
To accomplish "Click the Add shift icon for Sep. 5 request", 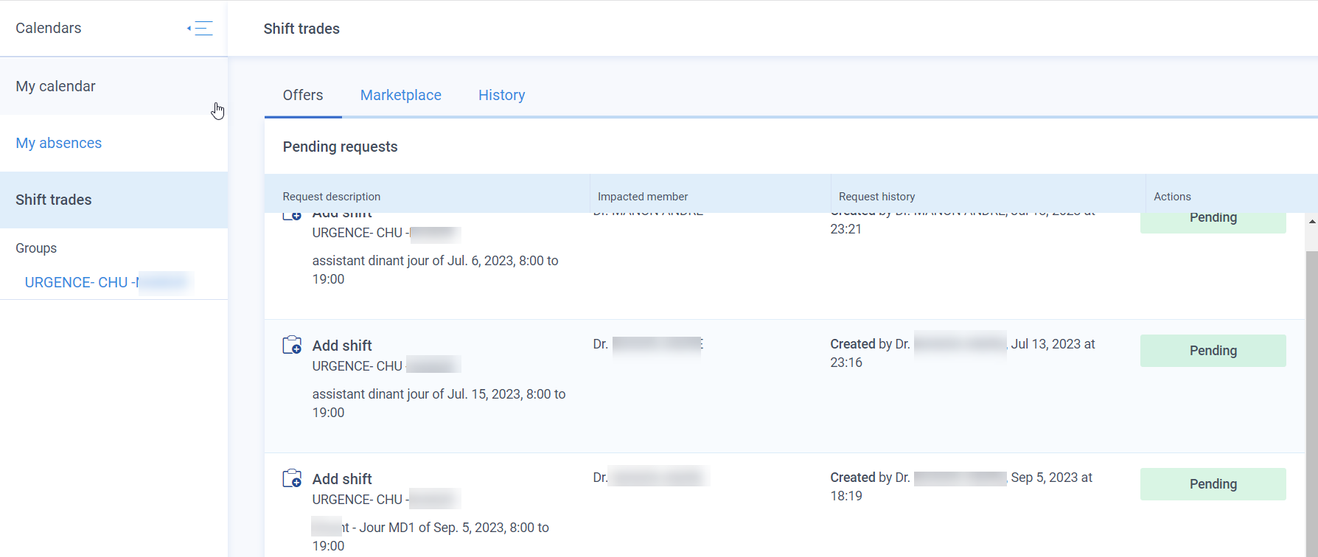I will click(x=292, y=479).
